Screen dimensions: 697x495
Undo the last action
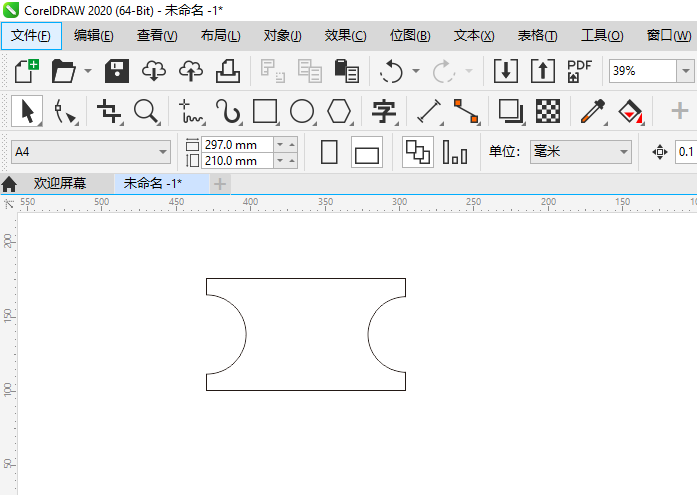[x=391, y=71]
